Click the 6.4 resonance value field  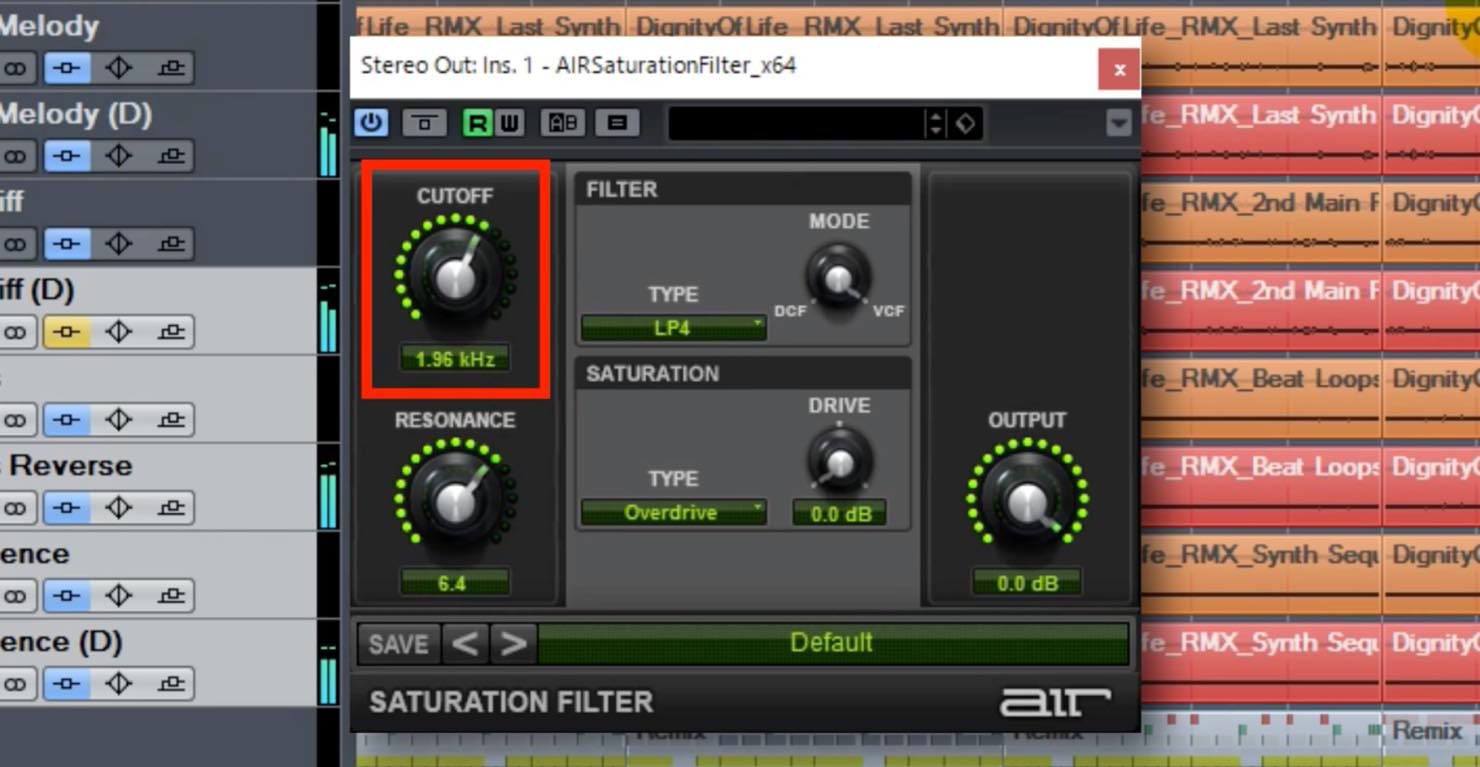point(453,583)
